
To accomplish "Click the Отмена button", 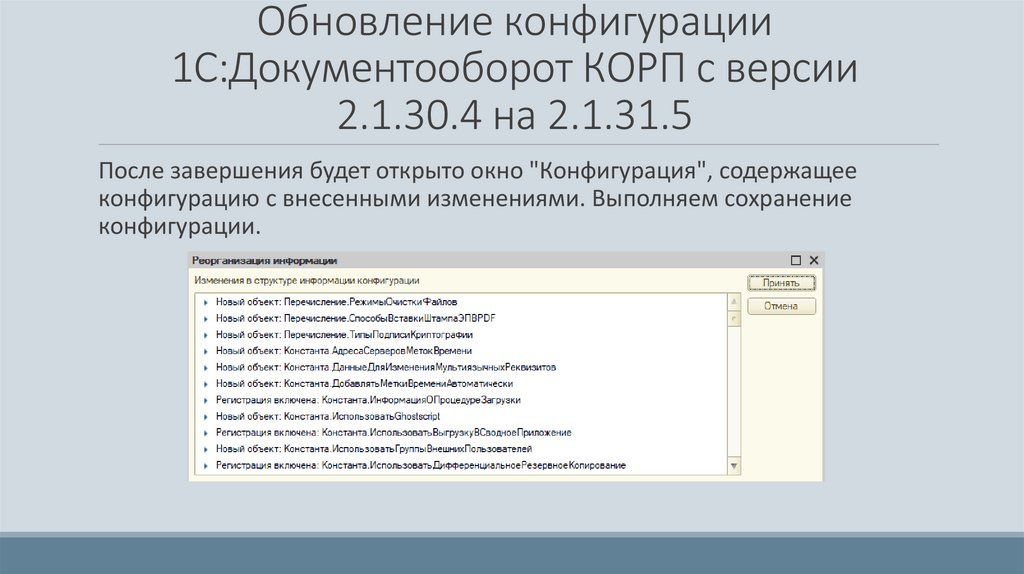I will point(781,306).
